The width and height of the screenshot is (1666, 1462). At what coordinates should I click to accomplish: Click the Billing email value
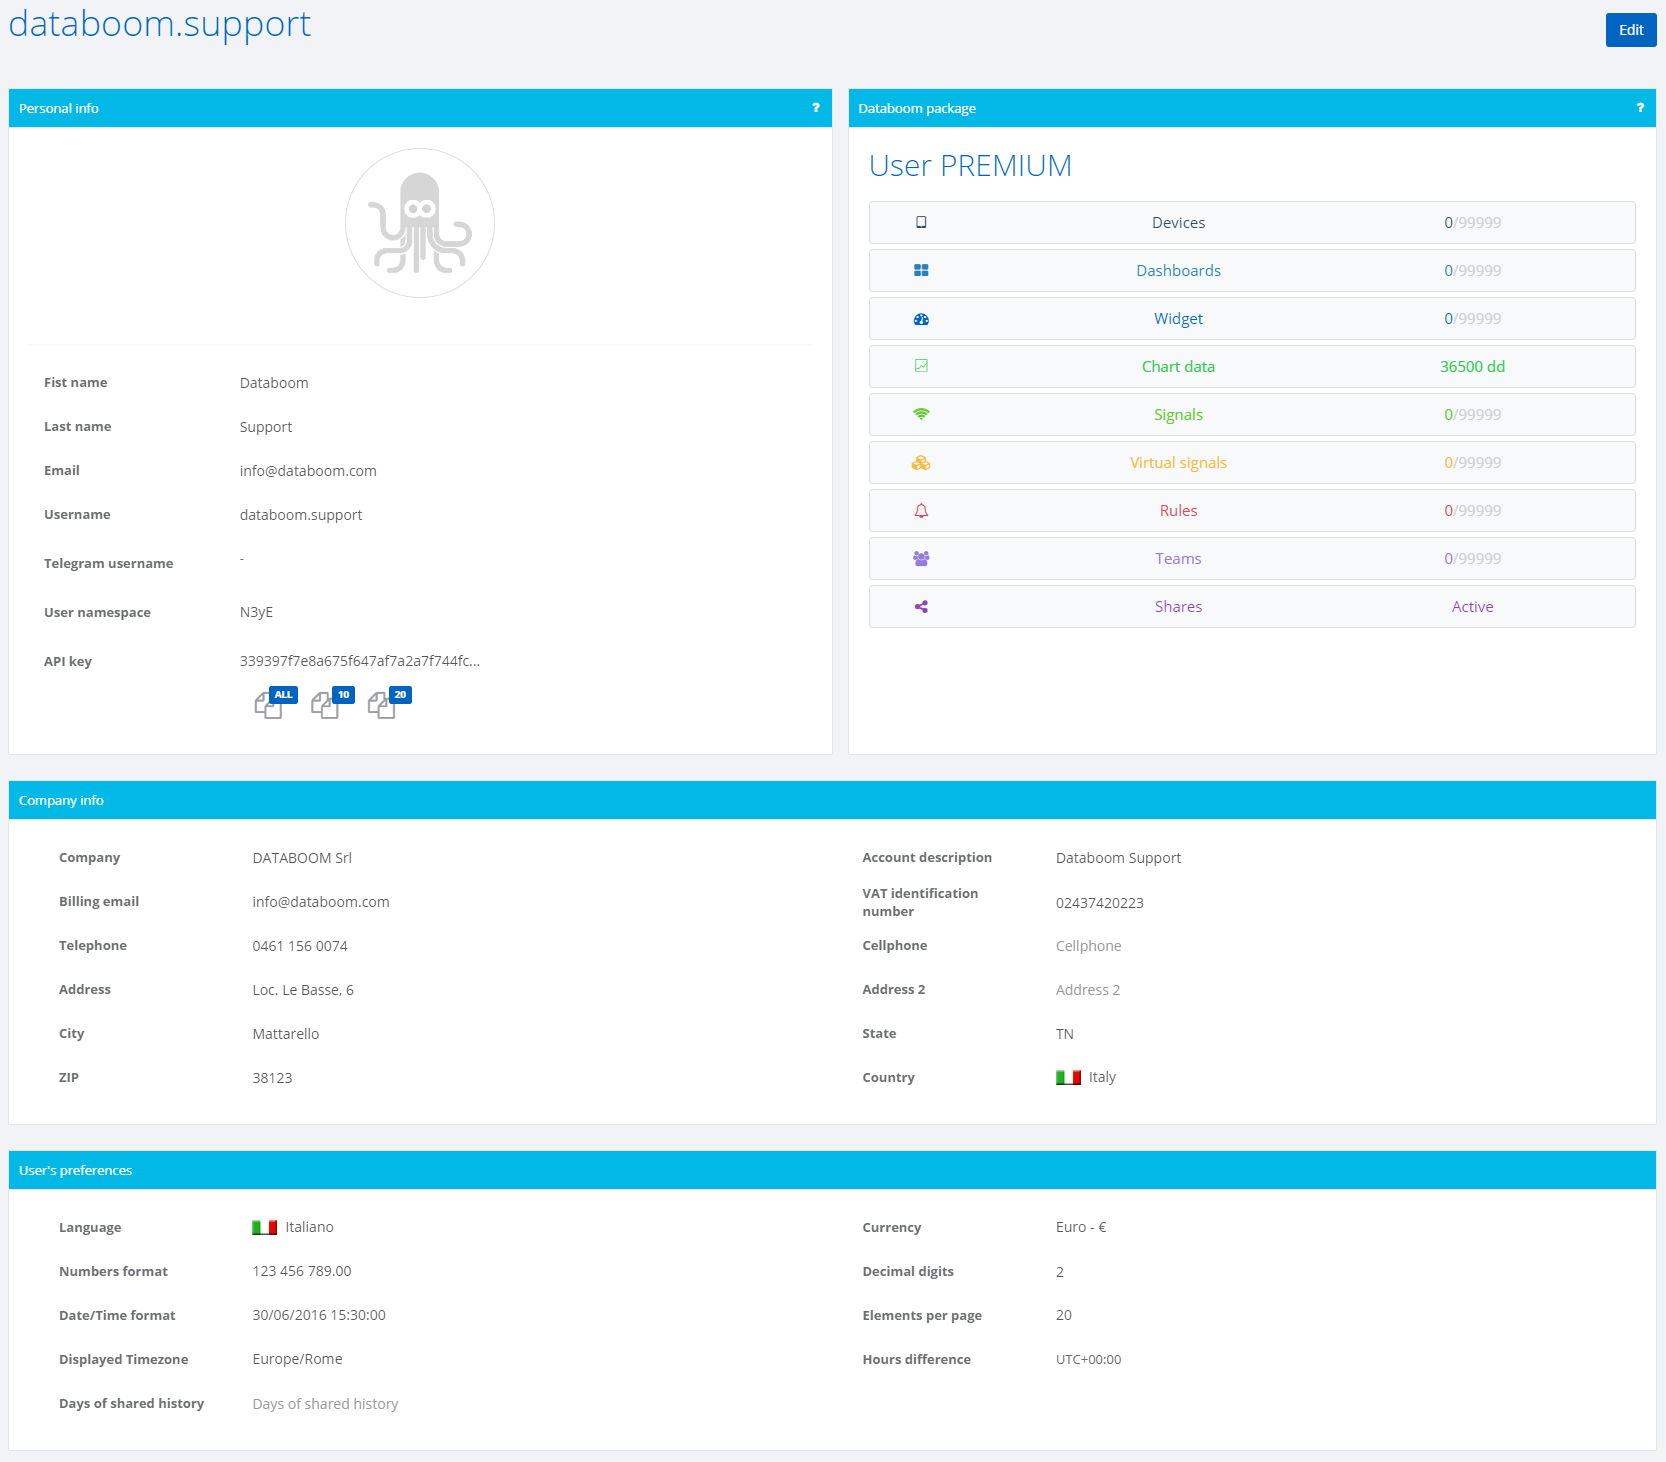tap(321, 902)
